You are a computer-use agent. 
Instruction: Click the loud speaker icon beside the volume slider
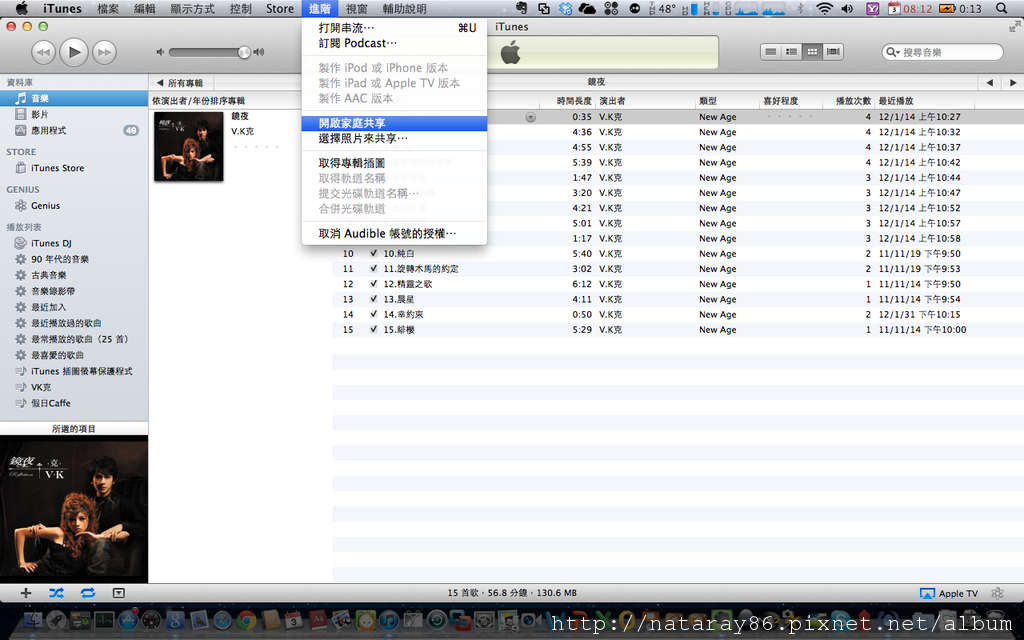point(259,52)
